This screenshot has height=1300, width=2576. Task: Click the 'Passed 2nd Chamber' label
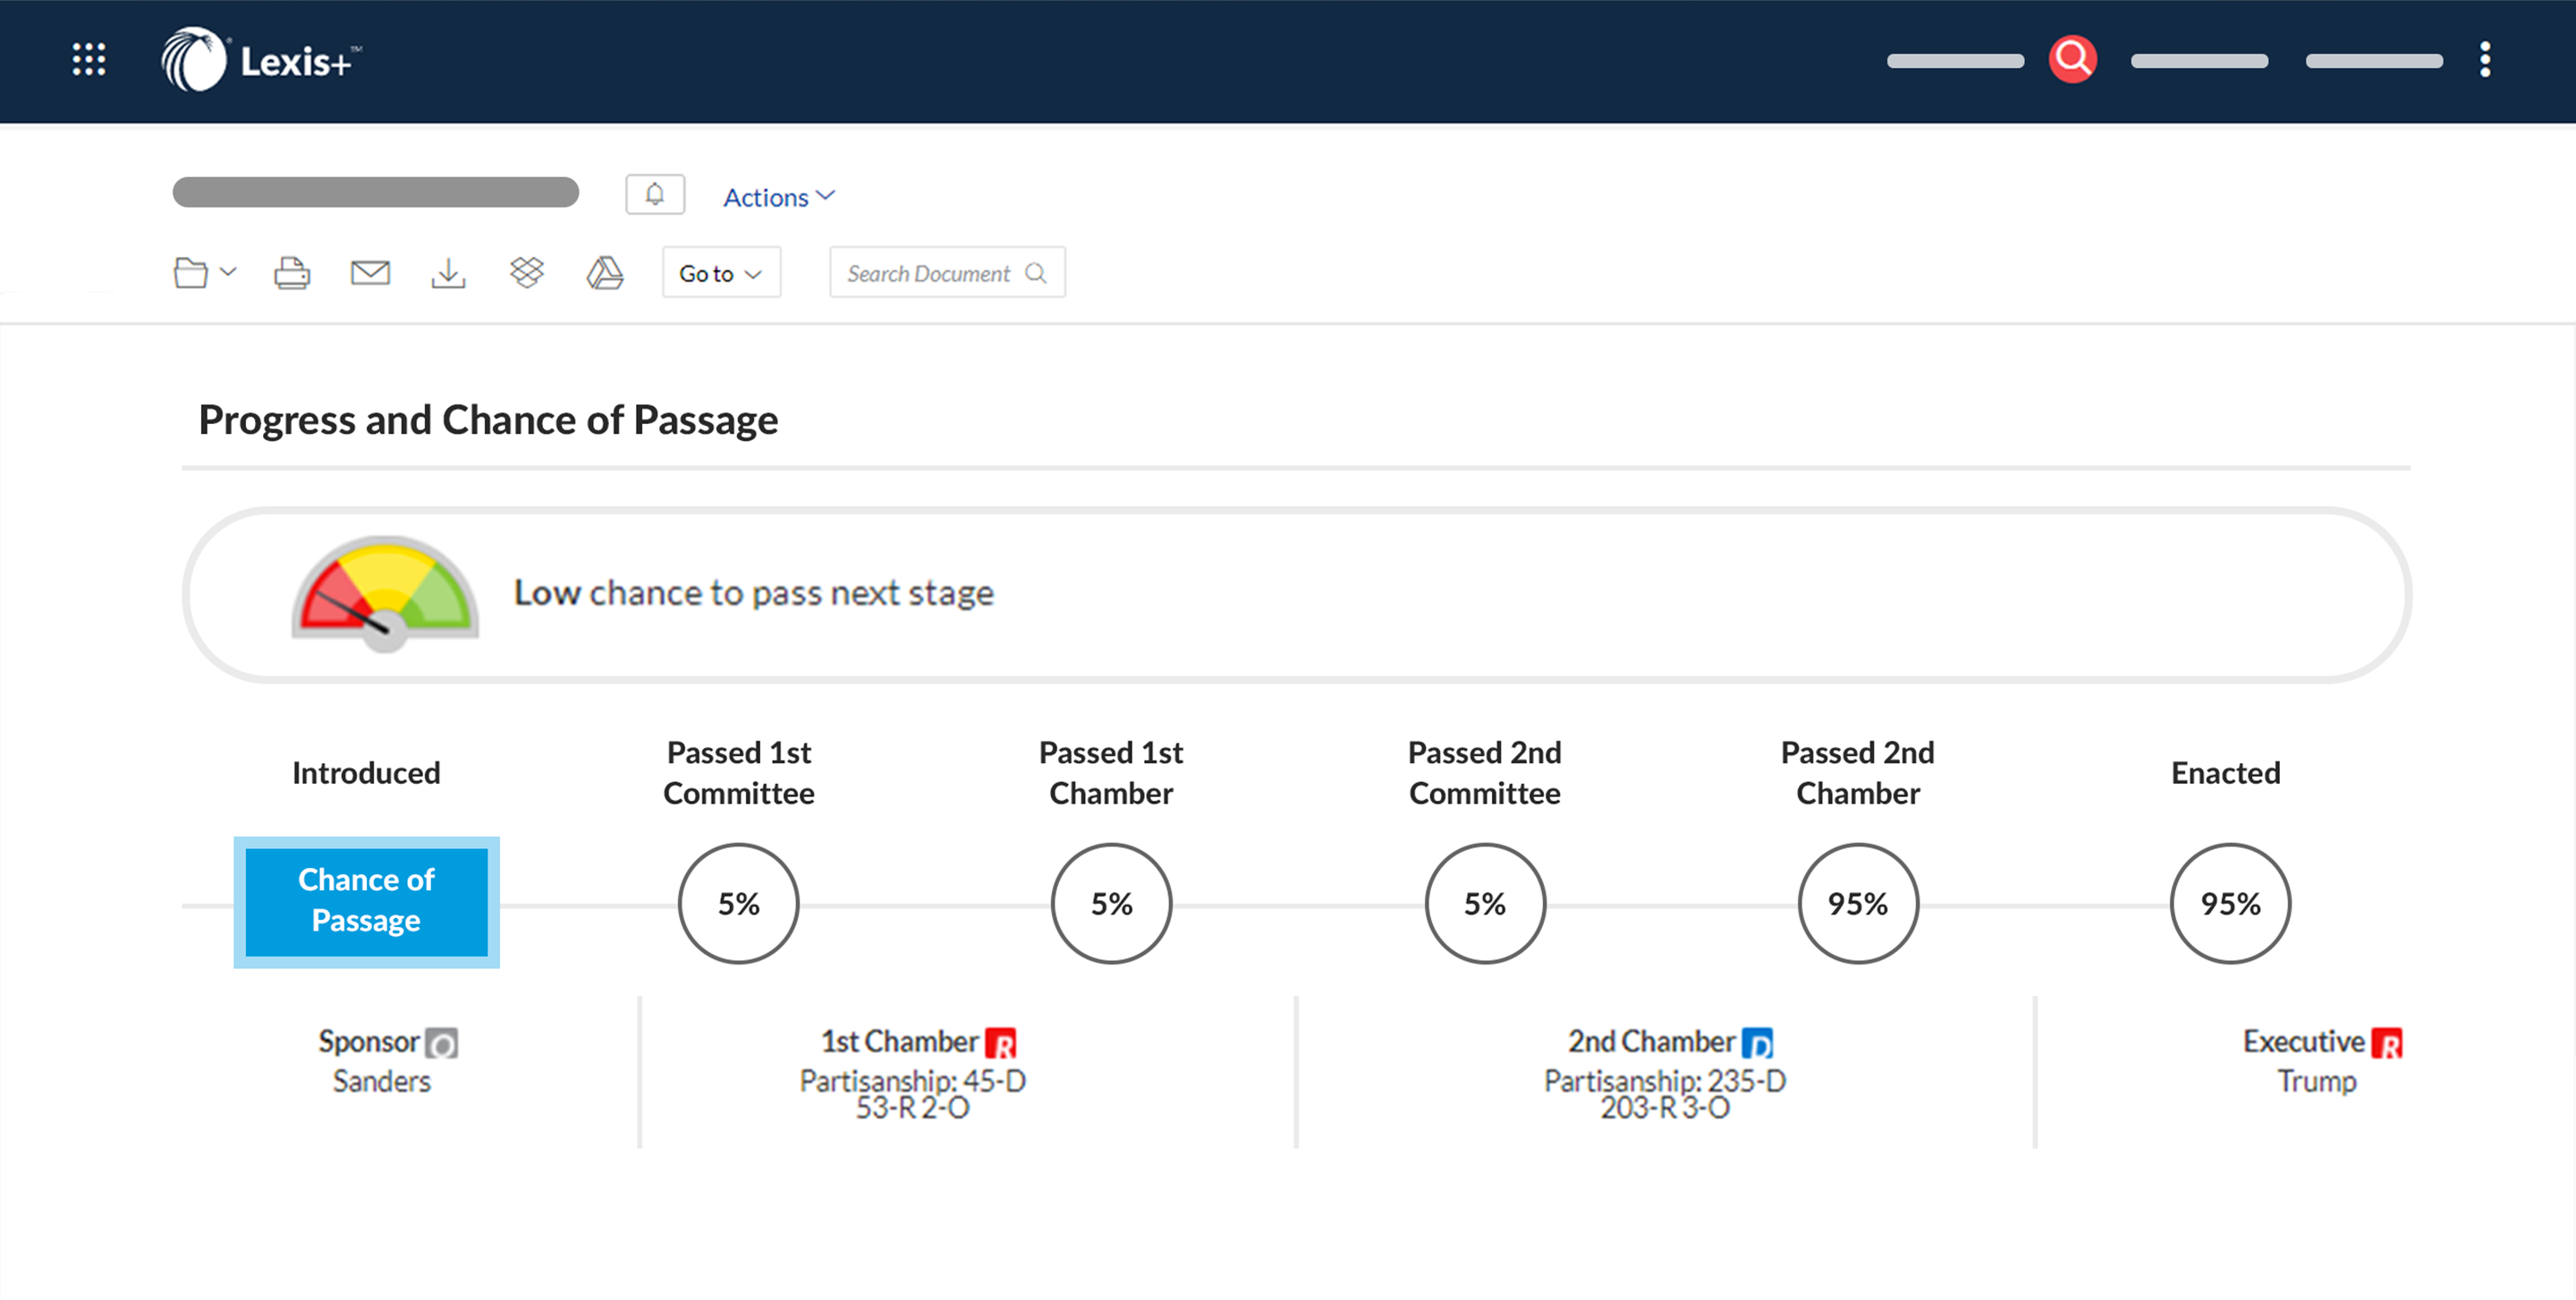pos(1858,773)
